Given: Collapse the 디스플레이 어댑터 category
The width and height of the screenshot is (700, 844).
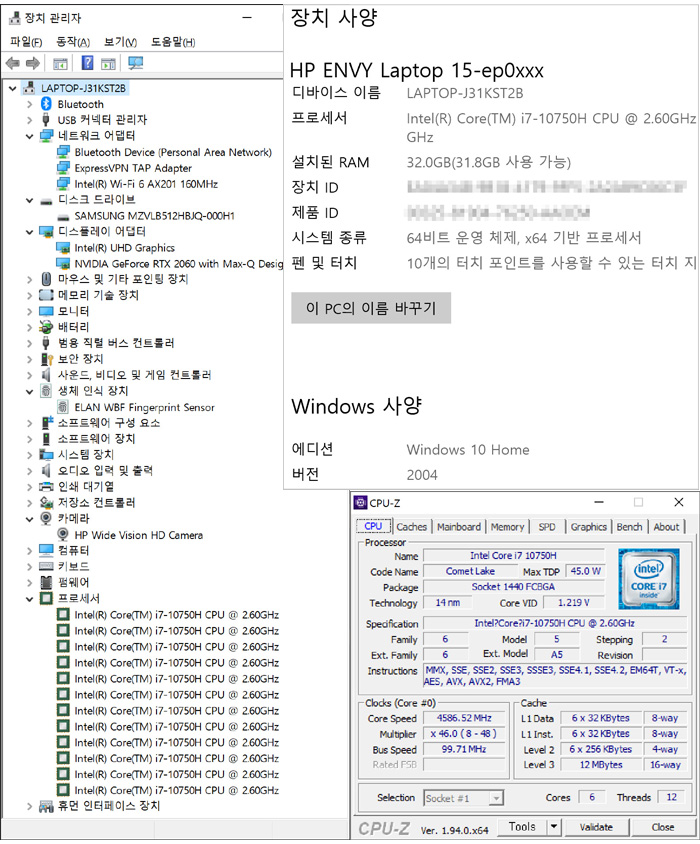Looking at the screenshot, I should tap(30, 232).
